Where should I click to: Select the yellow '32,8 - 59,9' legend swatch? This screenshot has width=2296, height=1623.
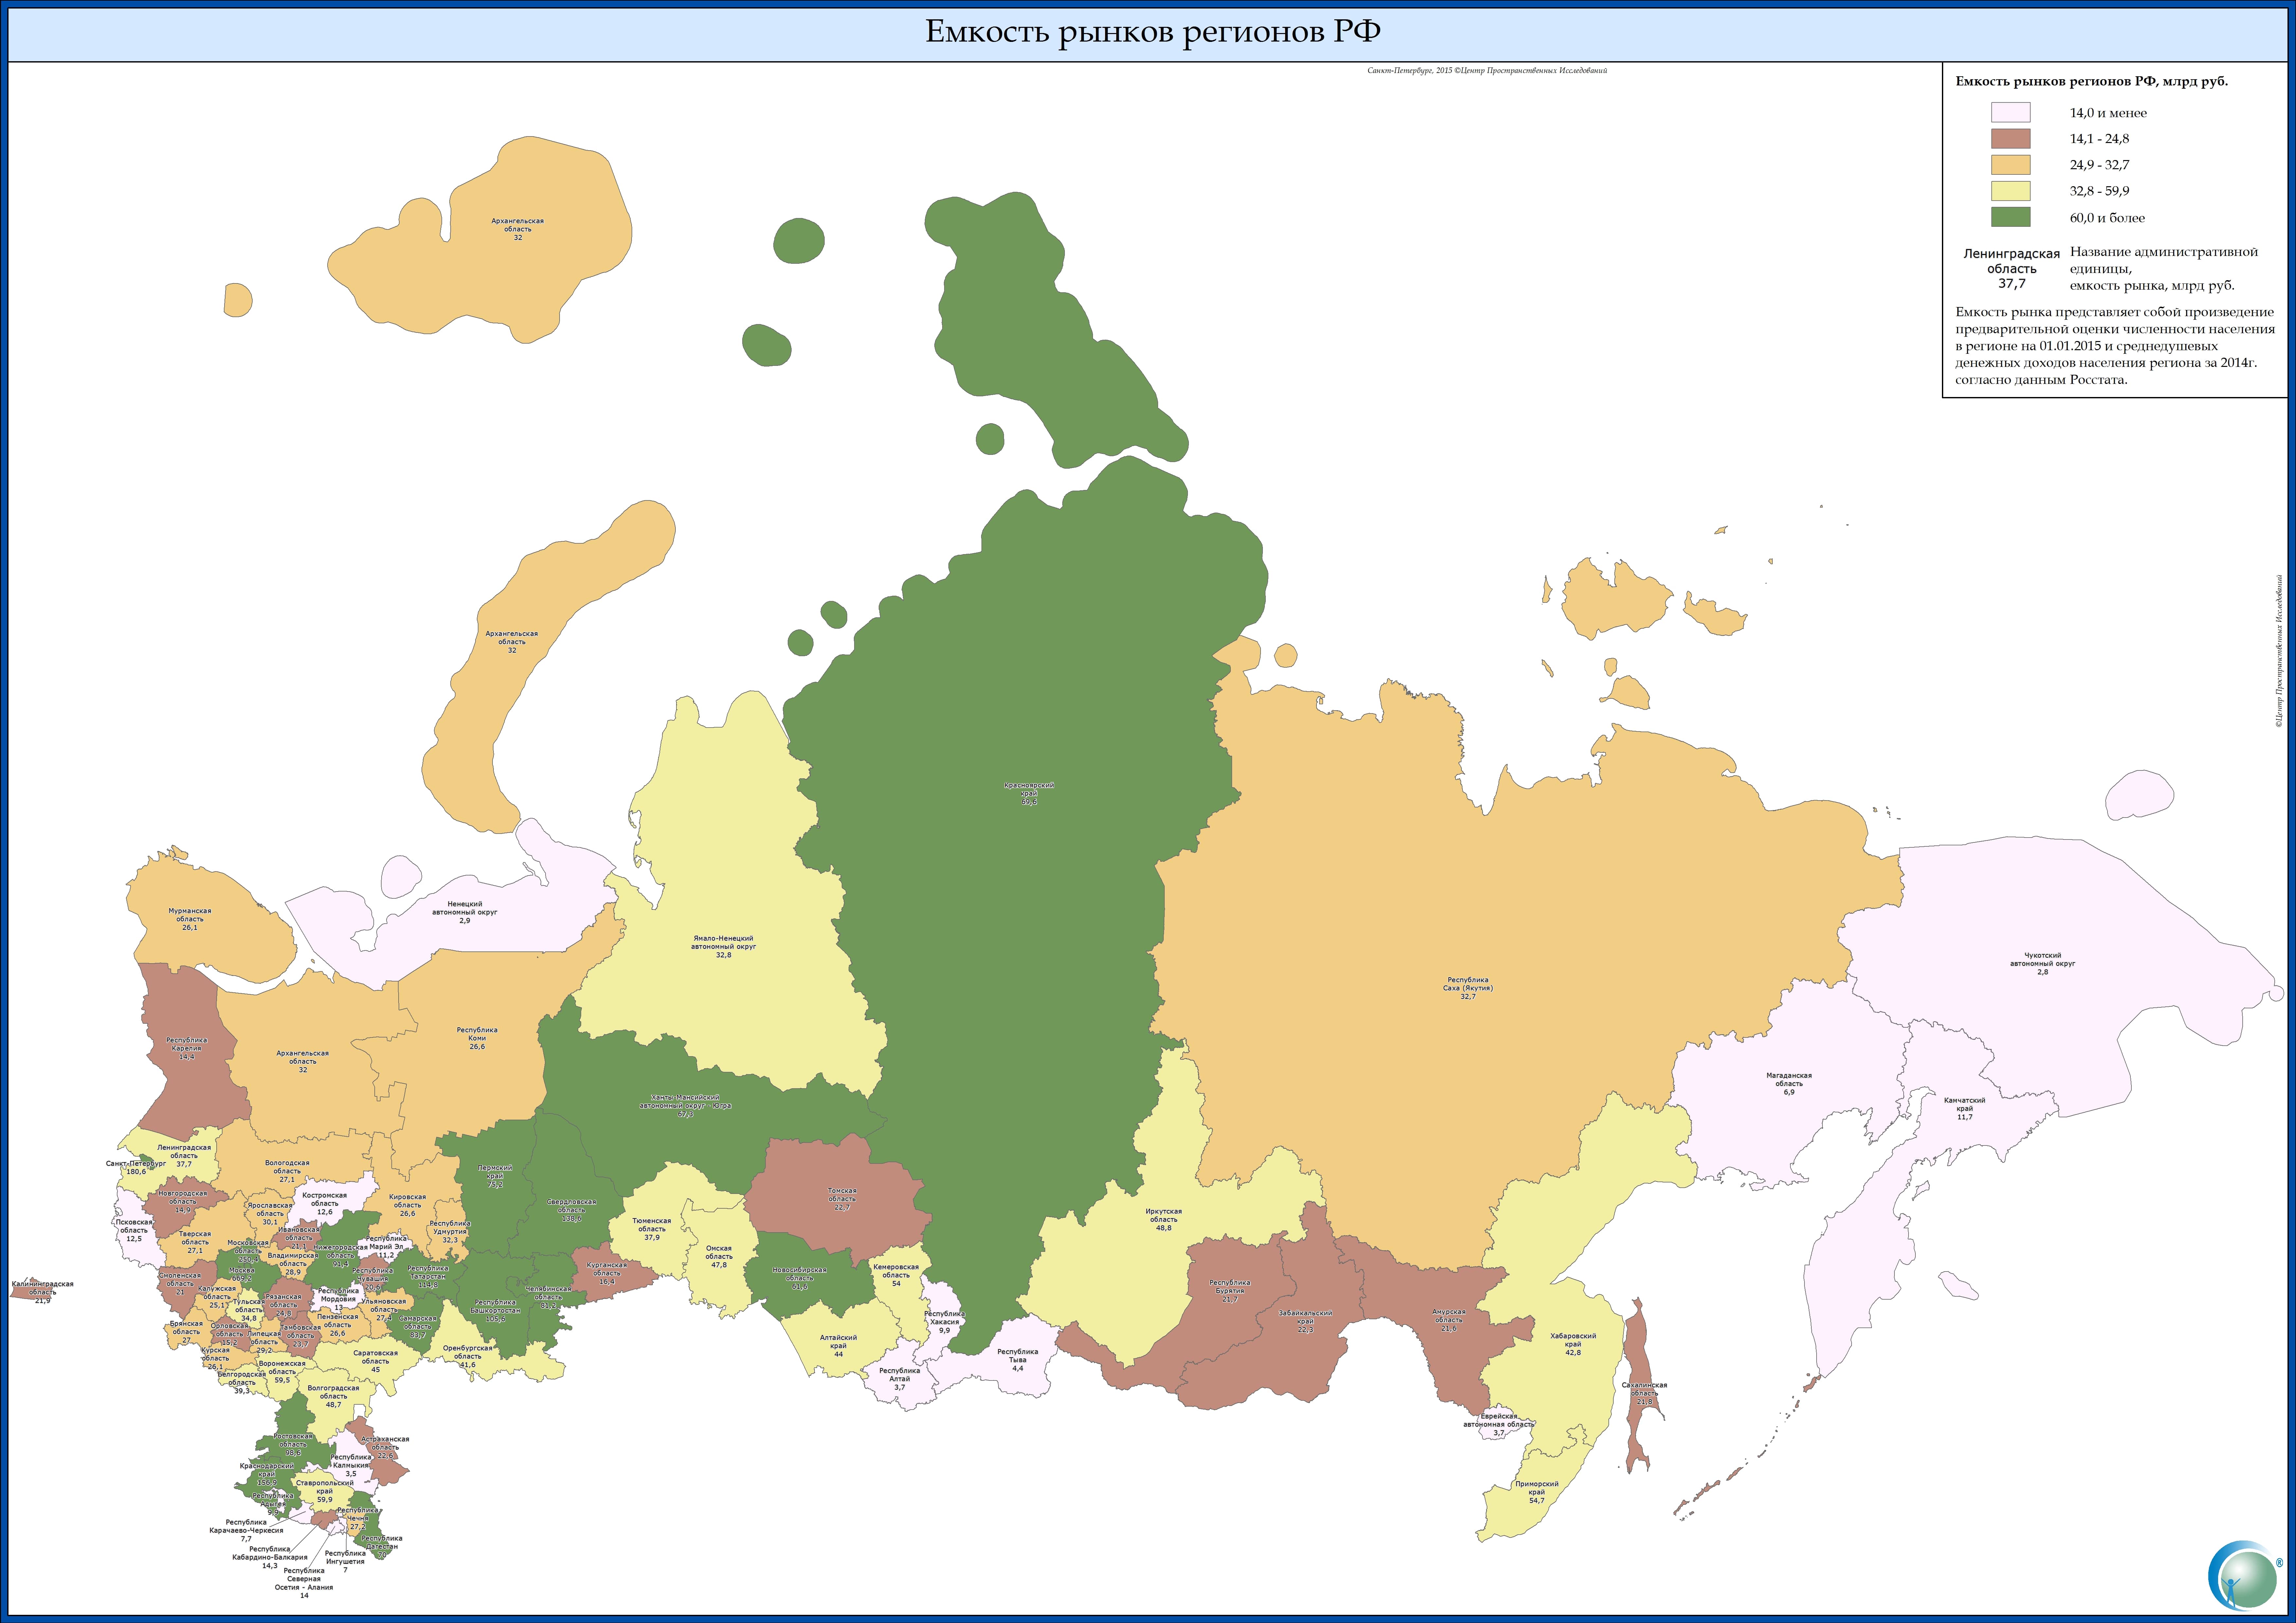[x=2010, y=191]
